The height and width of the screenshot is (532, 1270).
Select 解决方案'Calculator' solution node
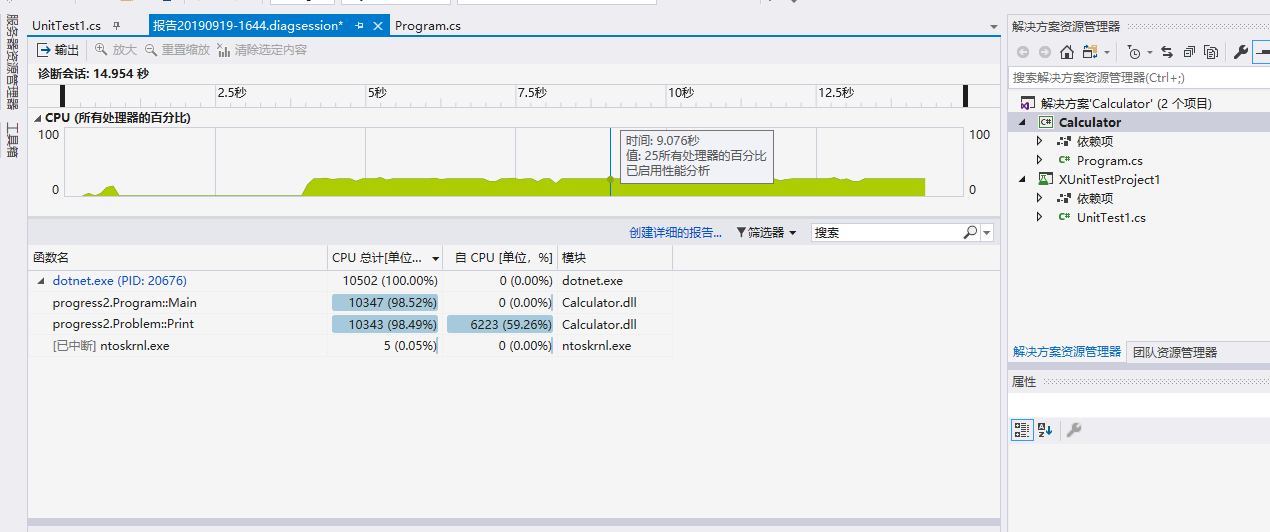(x=1125, y=103)
